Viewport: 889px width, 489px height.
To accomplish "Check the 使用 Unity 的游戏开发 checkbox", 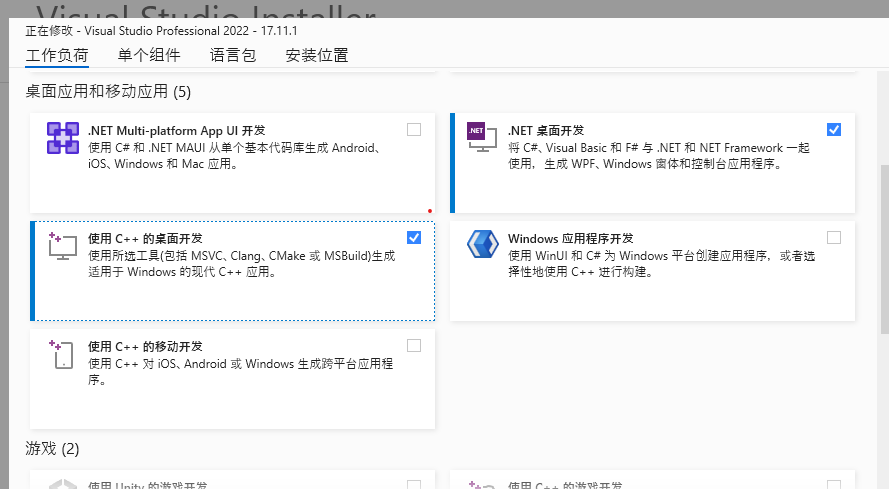I will pos(414,484).
